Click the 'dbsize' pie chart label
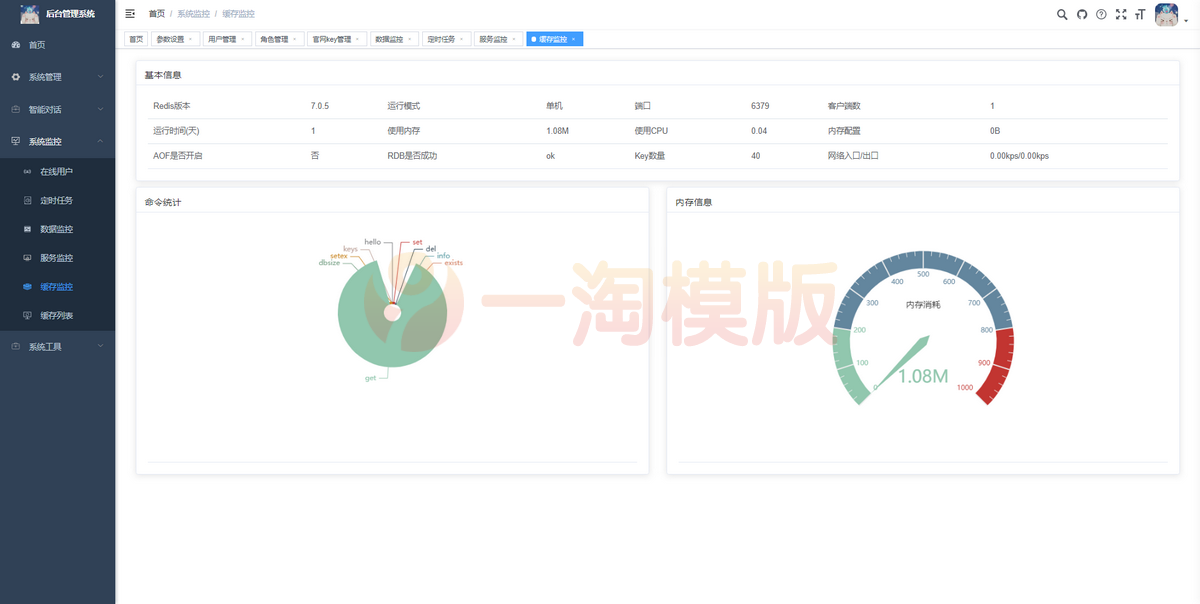This screenshot has width=1200, height=604. tap(329, 263)
